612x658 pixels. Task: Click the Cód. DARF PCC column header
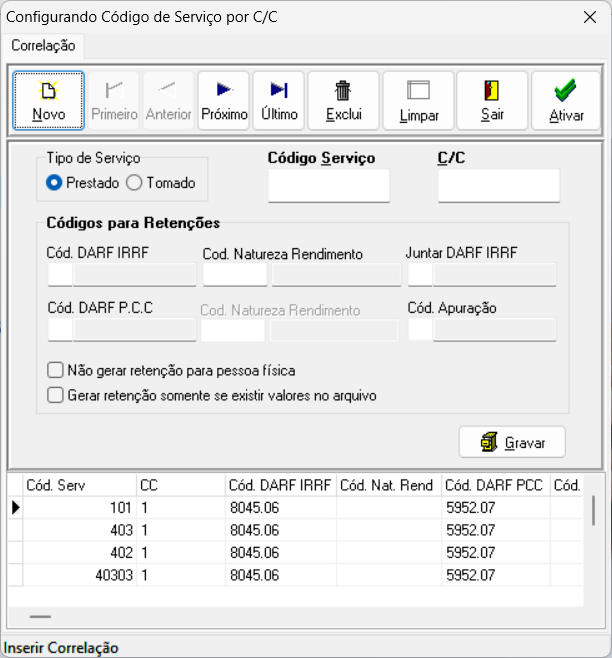pos(496,485)
